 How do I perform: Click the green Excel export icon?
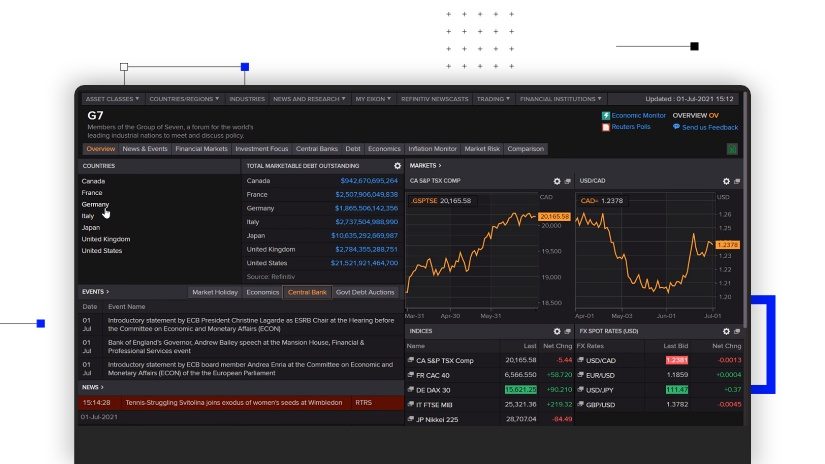pos(732,149)
